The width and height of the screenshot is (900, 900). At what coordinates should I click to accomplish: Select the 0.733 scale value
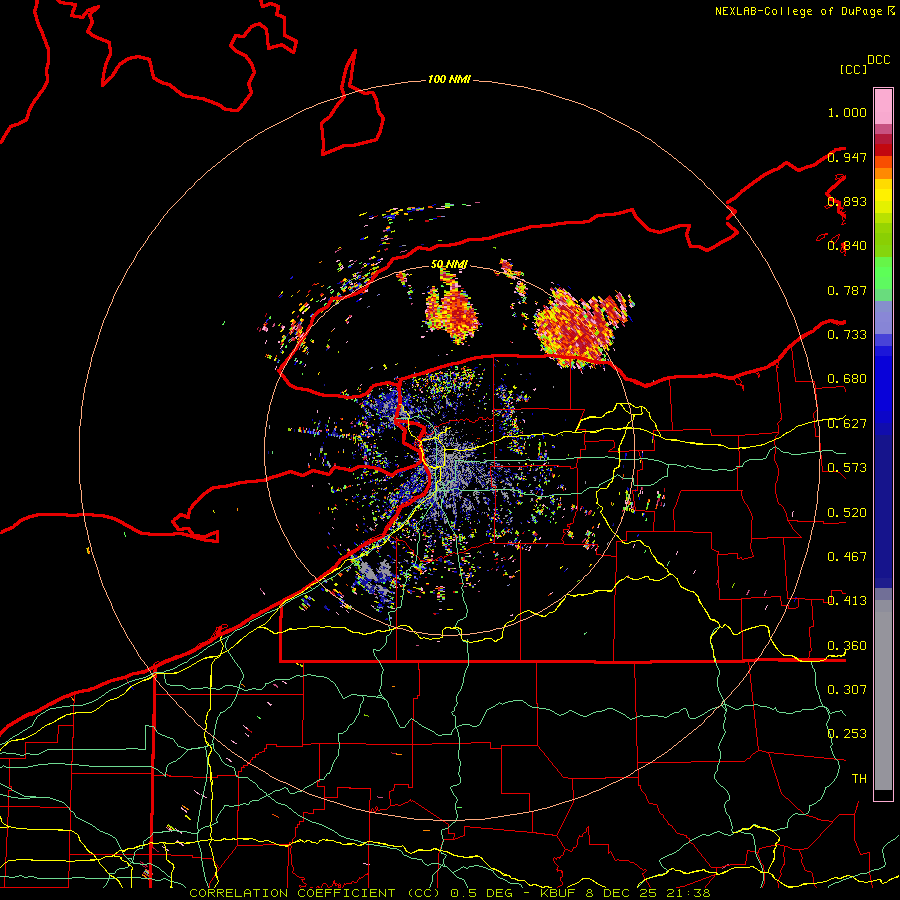coord(847,335)
